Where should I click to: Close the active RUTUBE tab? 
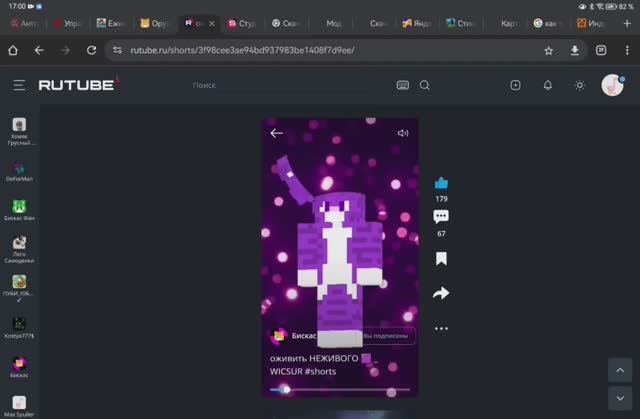pos(212,23)
